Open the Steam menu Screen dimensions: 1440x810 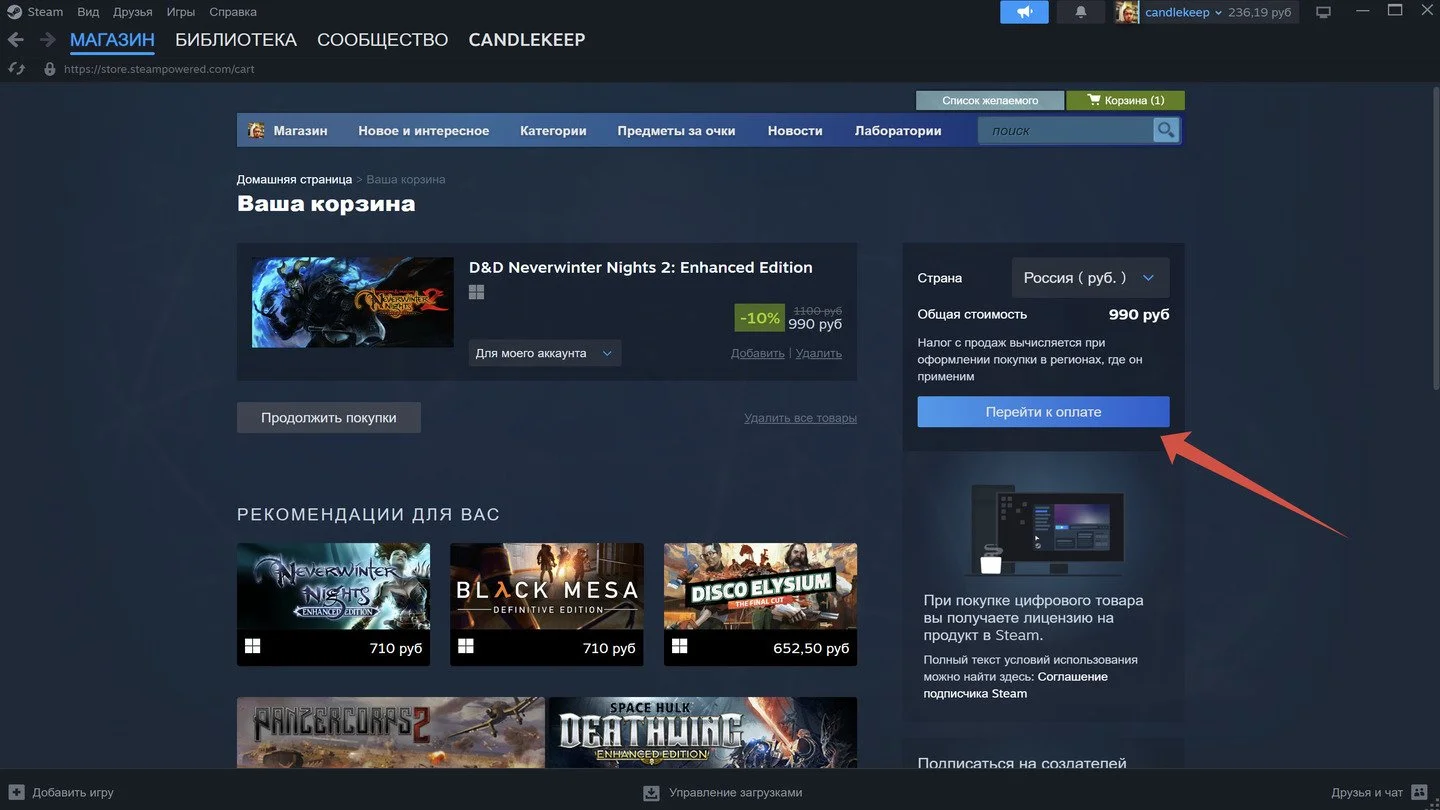pyautogui.click(x=45, y=12)
